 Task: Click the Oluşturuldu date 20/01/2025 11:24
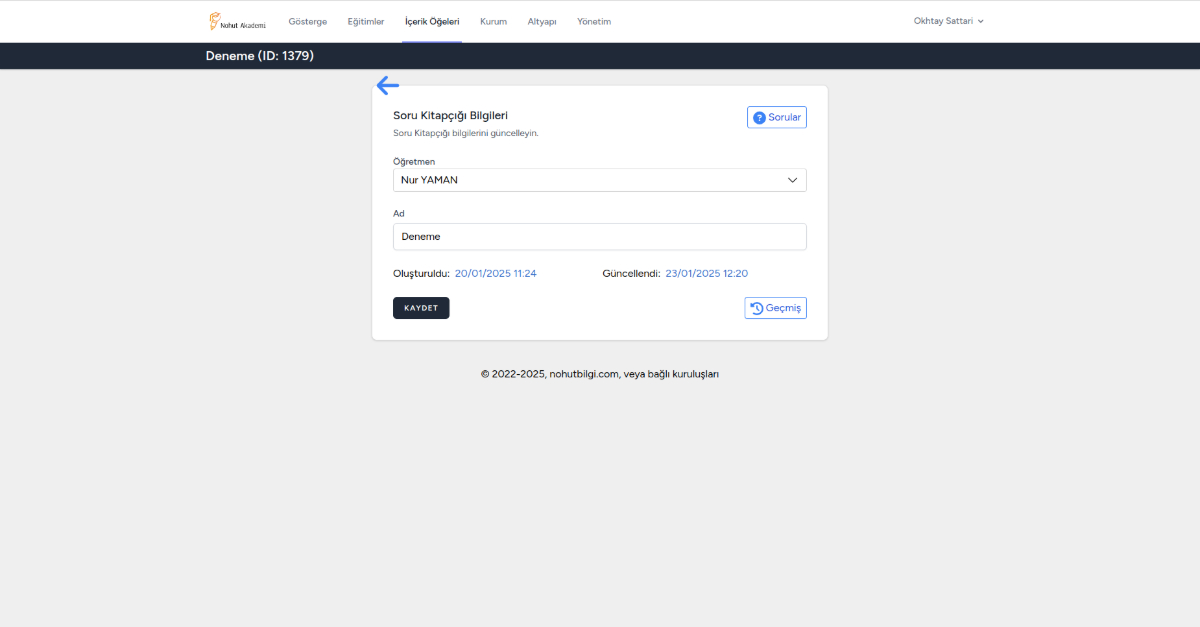[495, 273]
